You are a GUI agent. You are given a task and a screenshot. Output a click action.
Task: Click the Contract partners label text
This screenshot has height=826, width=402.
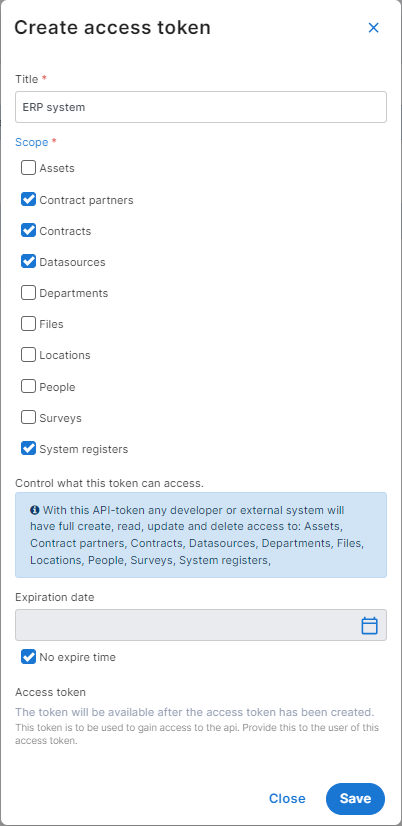point(86,200)
